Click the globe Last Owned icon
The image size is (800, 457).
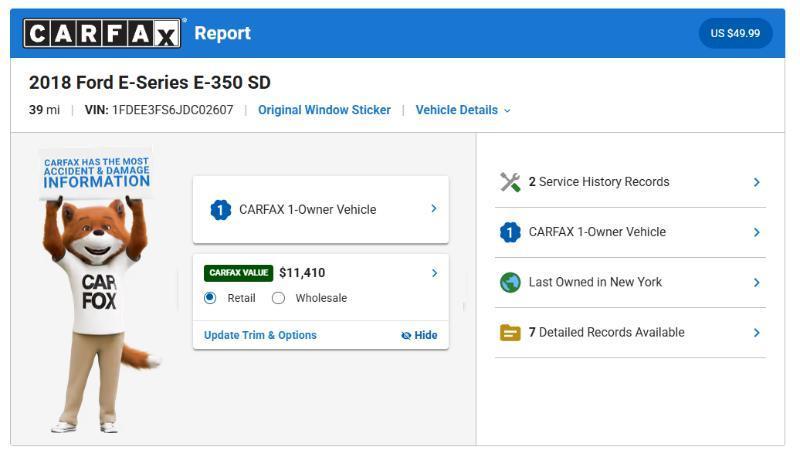(510, 282)
